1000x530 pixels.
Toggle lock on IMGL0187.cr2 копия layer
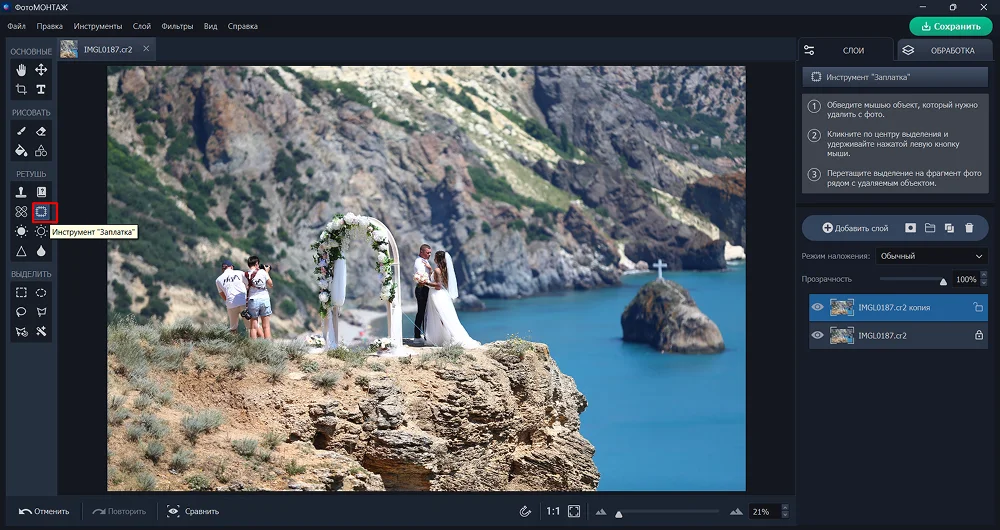tap(978, 307)
